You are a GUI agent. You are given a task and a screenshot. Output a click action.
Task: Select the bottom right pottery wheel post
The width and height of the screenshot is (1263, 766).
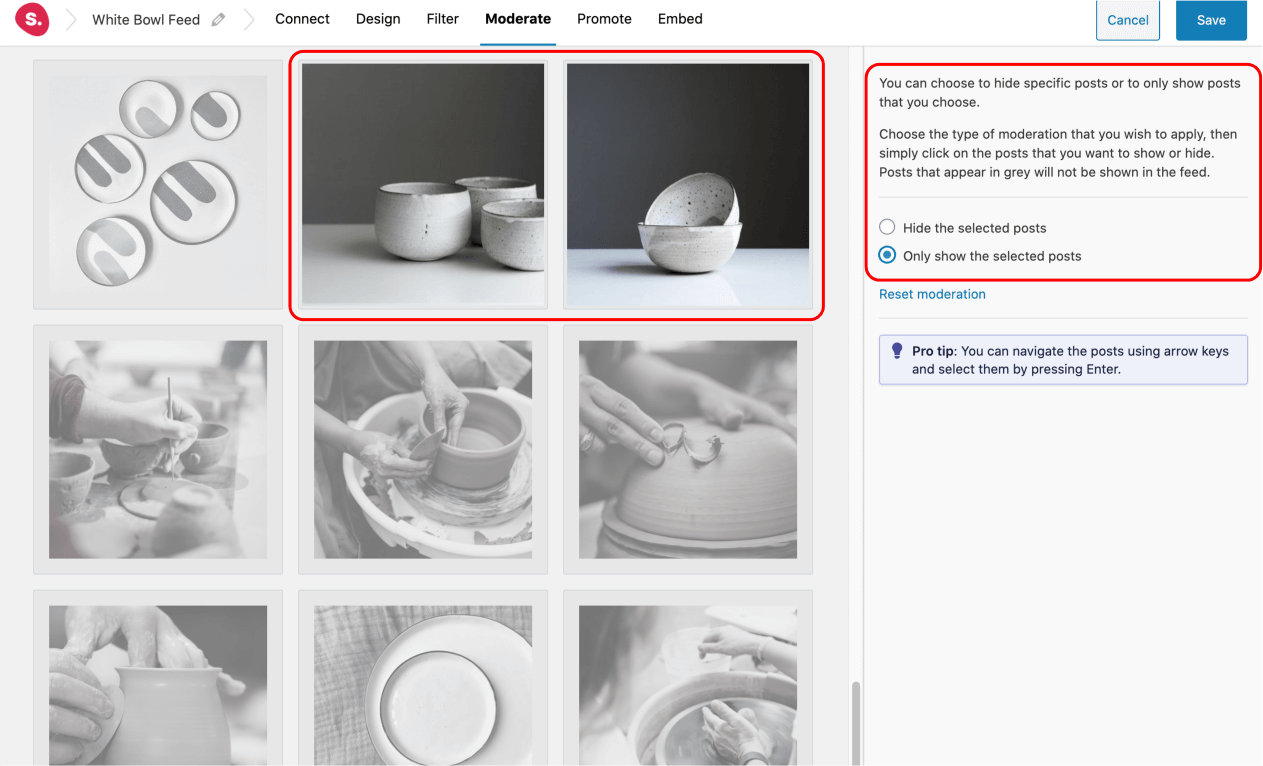coord(688,678)
